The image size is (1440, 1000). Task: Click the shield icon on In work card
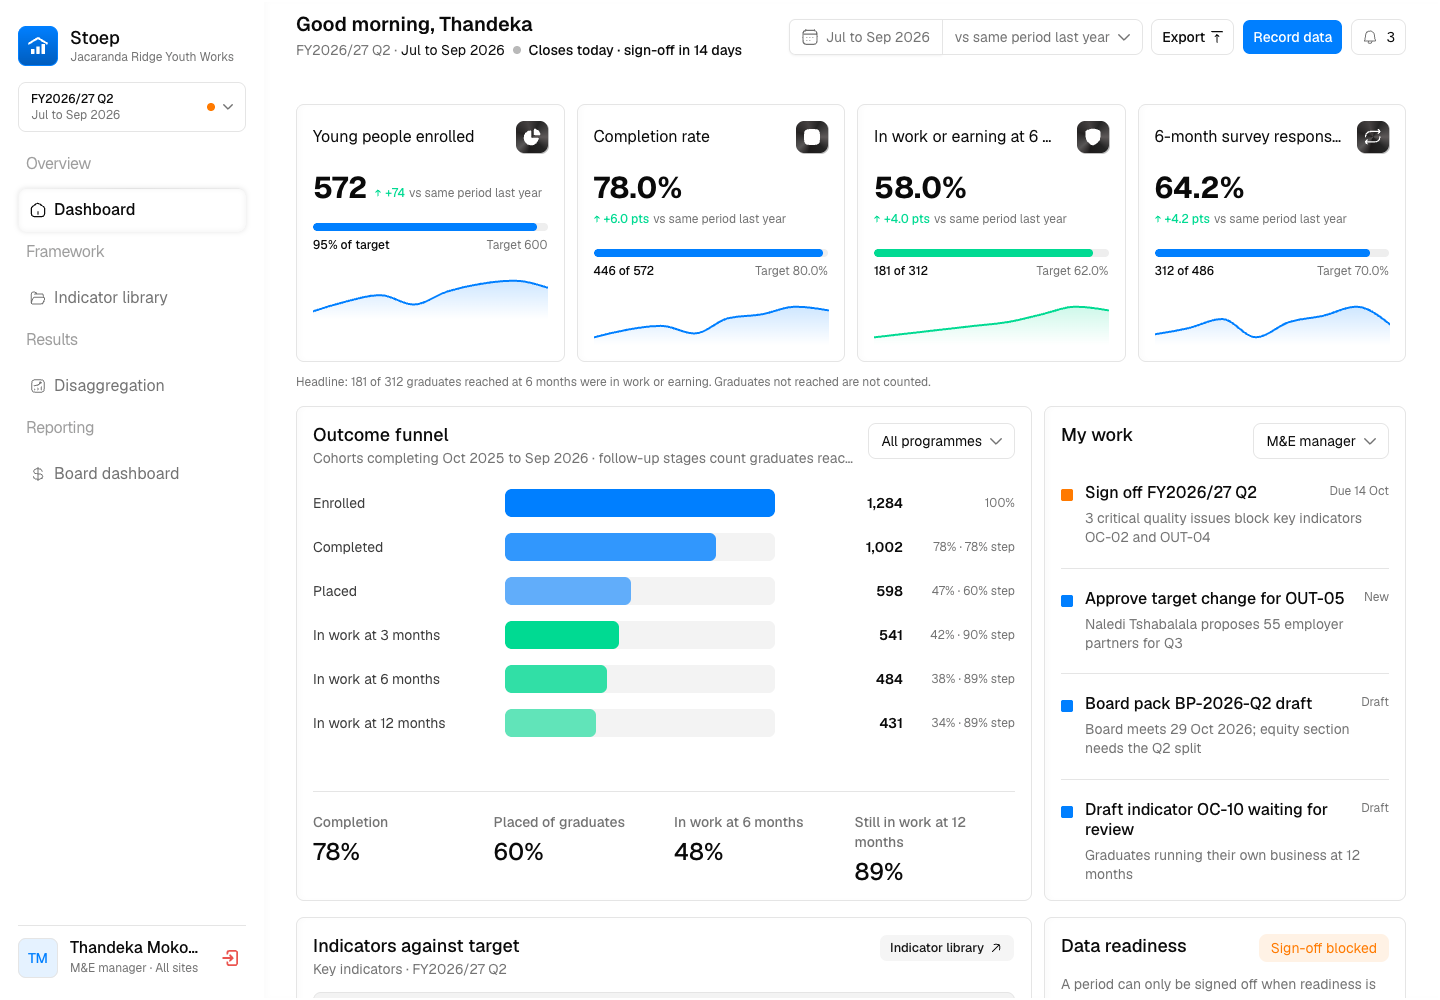click(1093, 137)
